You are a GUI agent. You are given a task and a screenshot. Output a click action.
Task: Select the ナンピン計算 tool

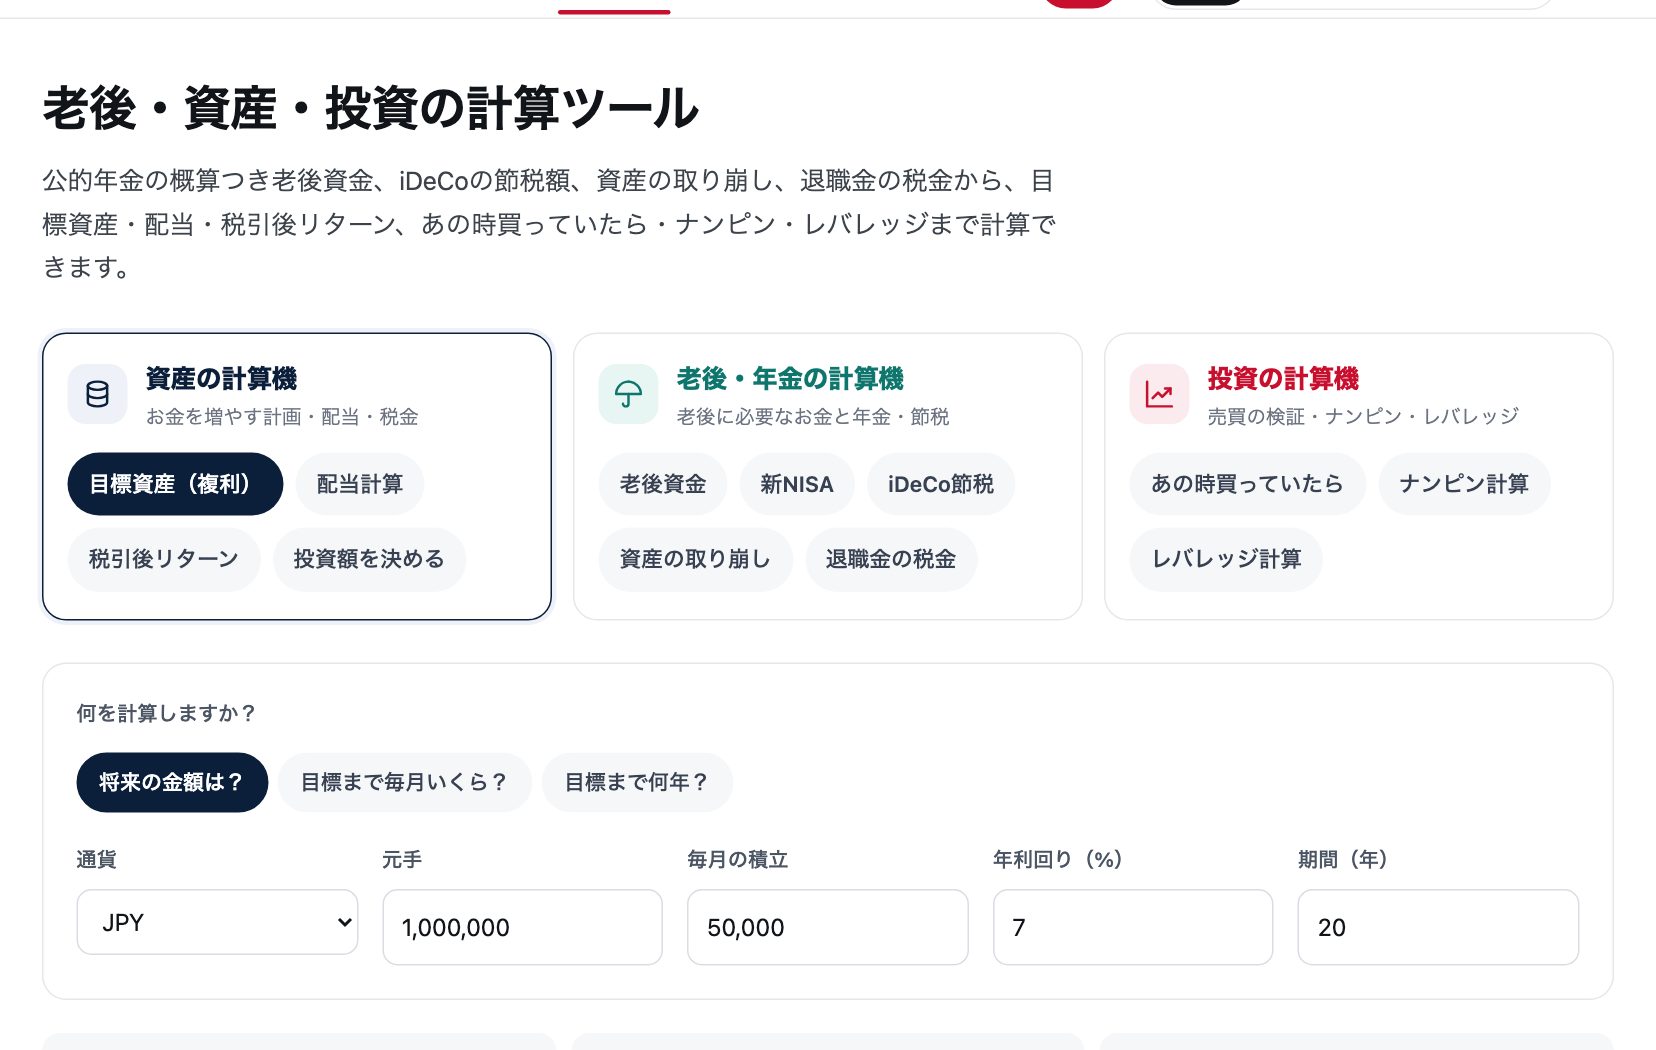point(1464,484)
